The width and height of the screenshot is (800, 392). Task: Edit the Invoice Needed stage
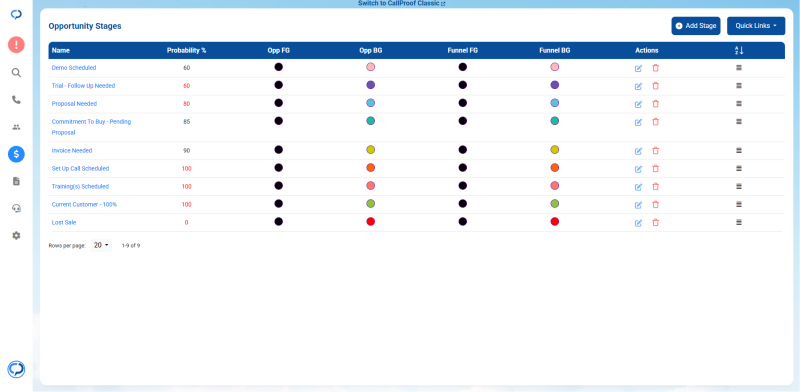638,151
